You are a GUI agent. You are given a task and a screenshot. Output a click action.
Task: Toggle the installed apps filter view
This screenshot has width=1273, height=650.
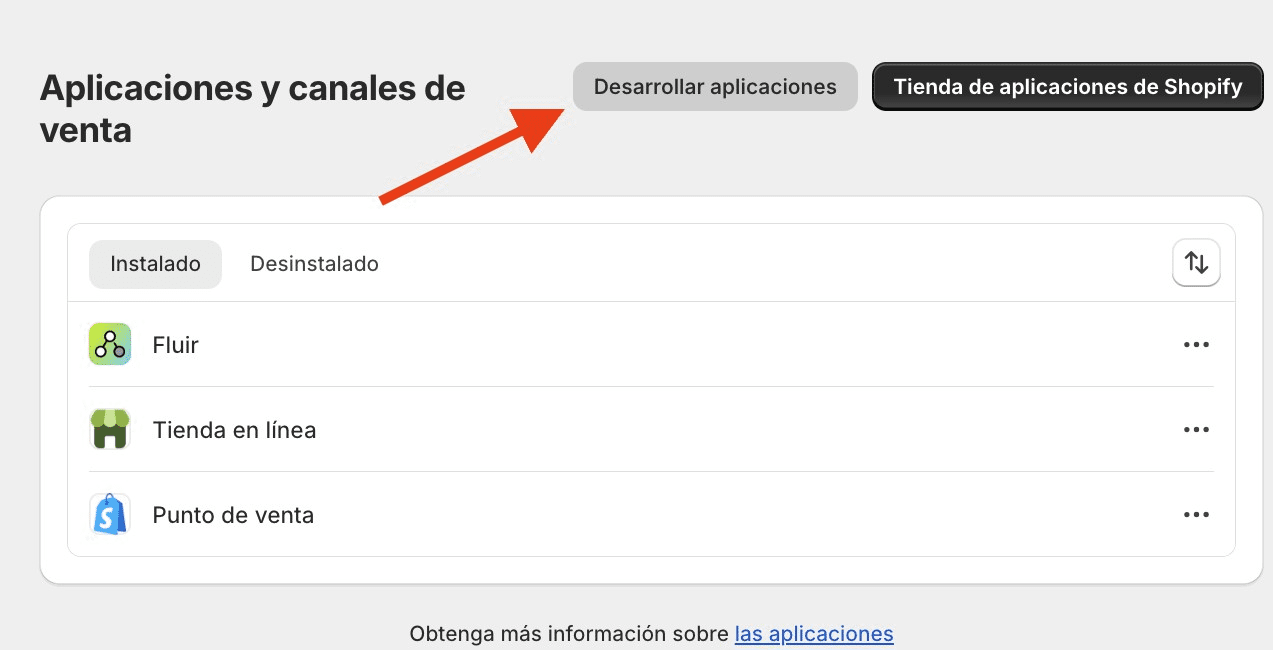tap(155, 263)
